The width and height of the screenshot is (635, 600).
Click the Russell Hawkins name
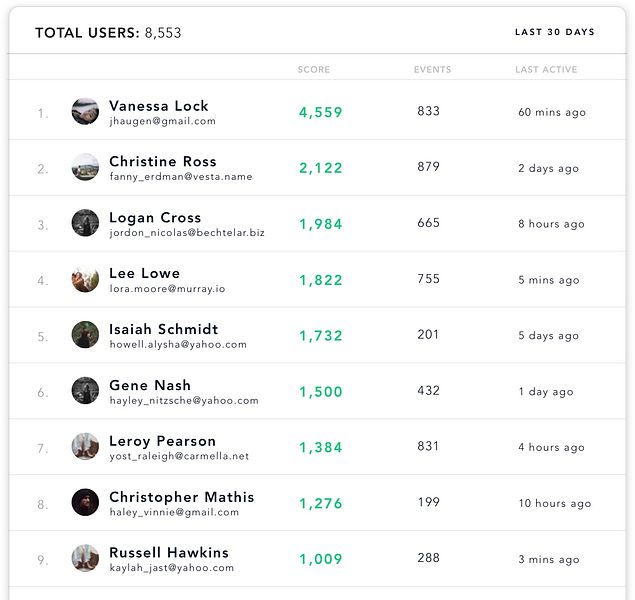click(x=169, y=553)
